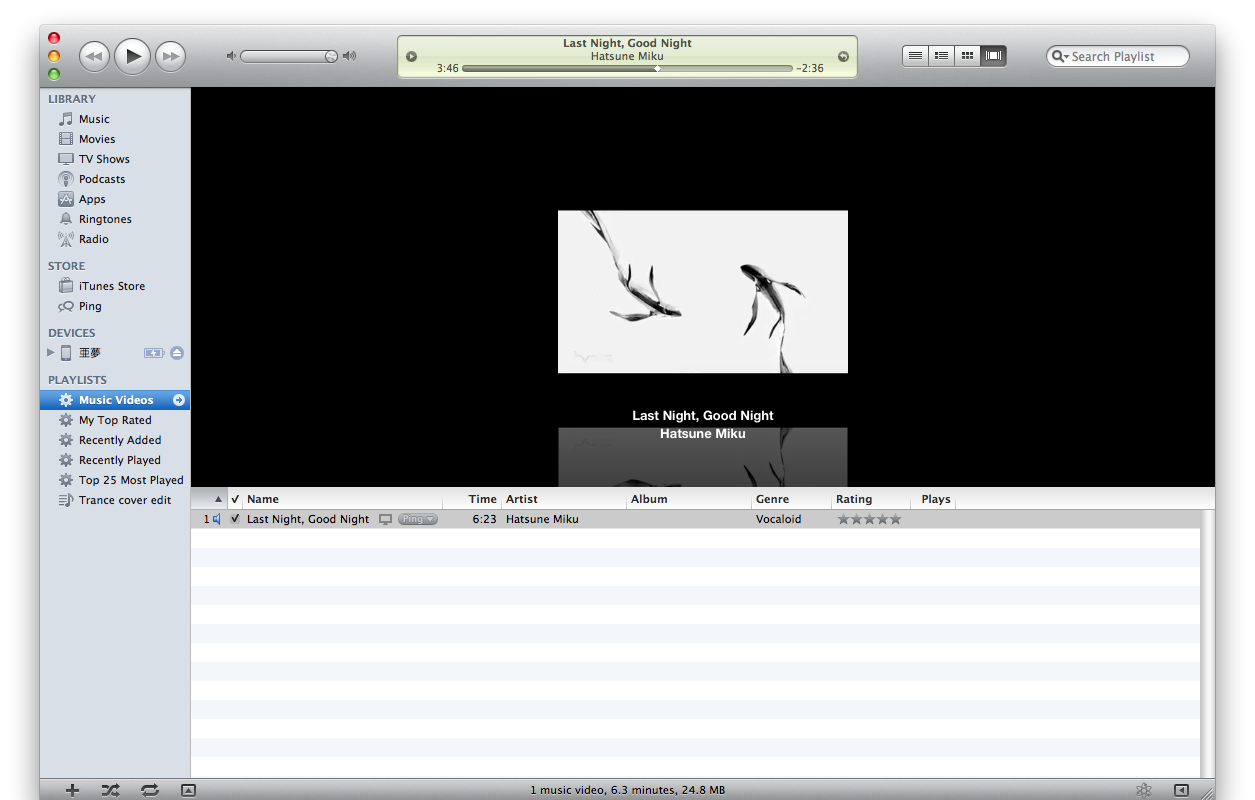Viewport: 1255px width, 800px height.
Task: Click the device battery indicator icon
Action: pyautogui.click(x=154, y=353)
